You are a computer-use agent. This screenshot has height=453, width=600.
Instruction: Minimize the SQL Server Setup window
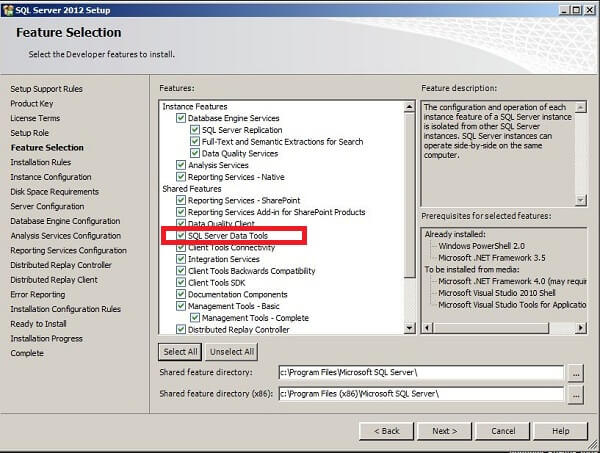(564, 10)
